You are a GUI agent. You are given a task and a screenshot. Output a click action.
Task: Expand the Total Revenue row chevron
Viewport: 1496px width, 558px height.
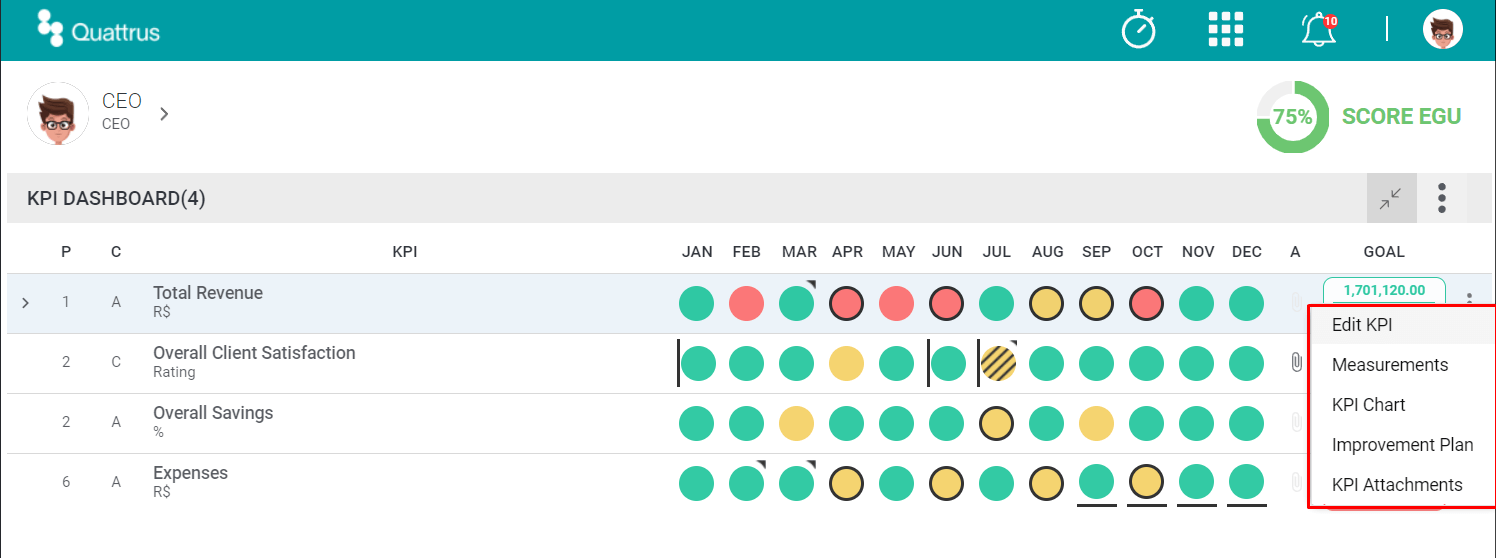26,301
